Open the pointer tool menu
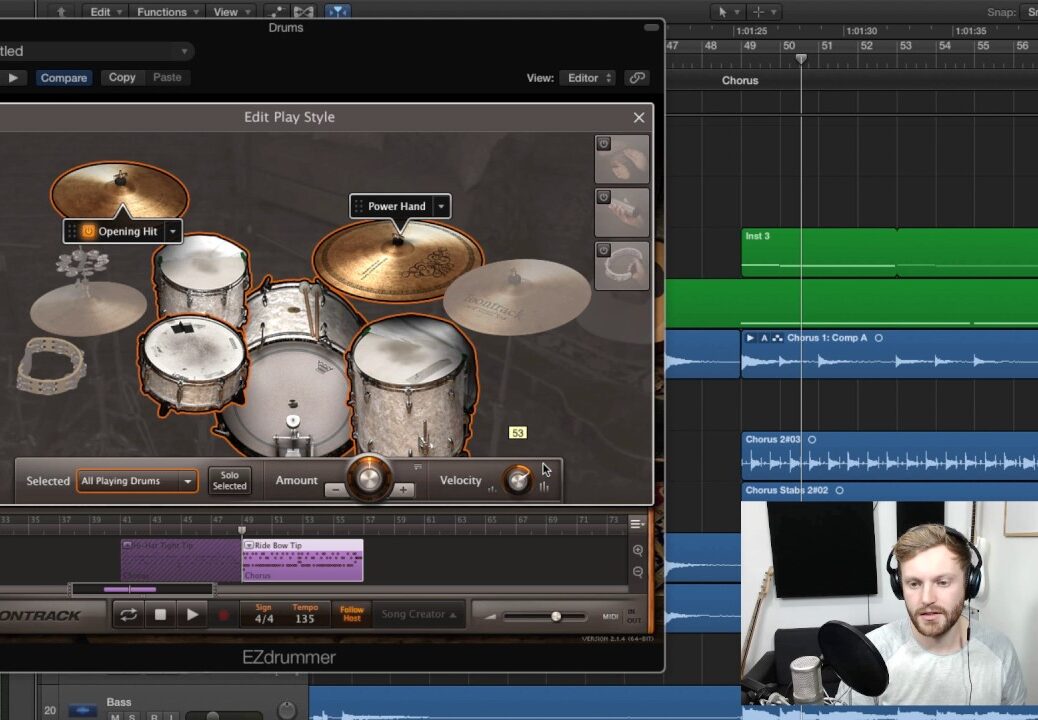 [728, 12]
